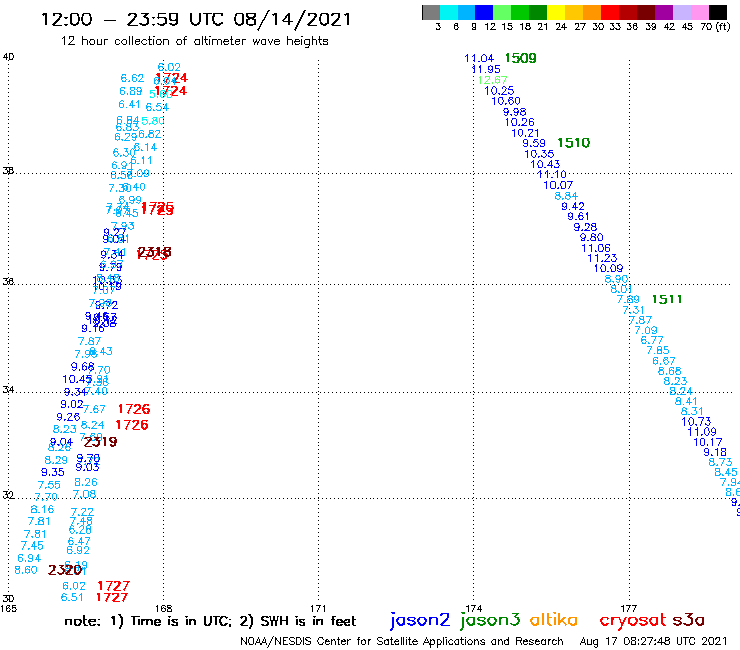Screen dimensions: 740x650
Task: Click the lavender swatch in the color scale
Action: coord(681,12)
